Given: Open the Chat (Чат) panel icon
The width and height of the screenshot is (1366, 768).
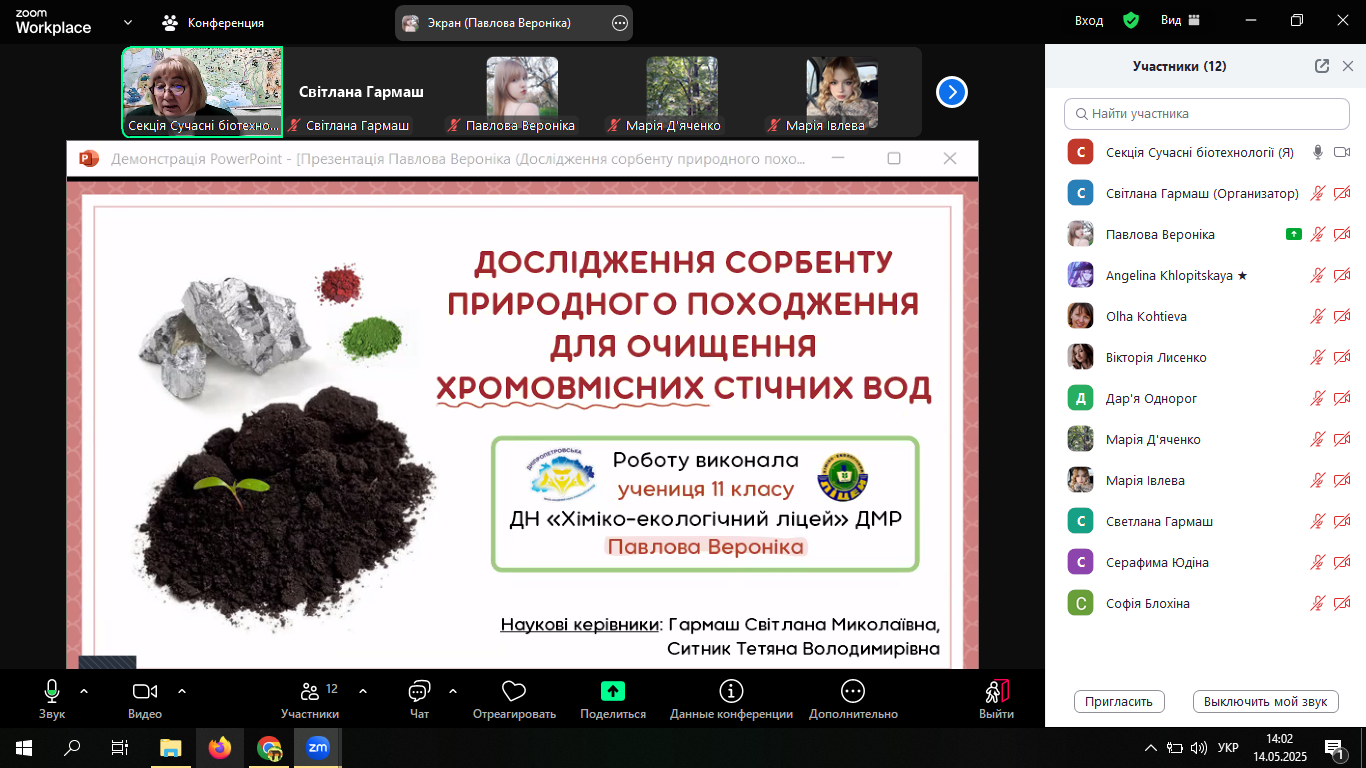Looking at the screenshot, I should tap(419, 691).
